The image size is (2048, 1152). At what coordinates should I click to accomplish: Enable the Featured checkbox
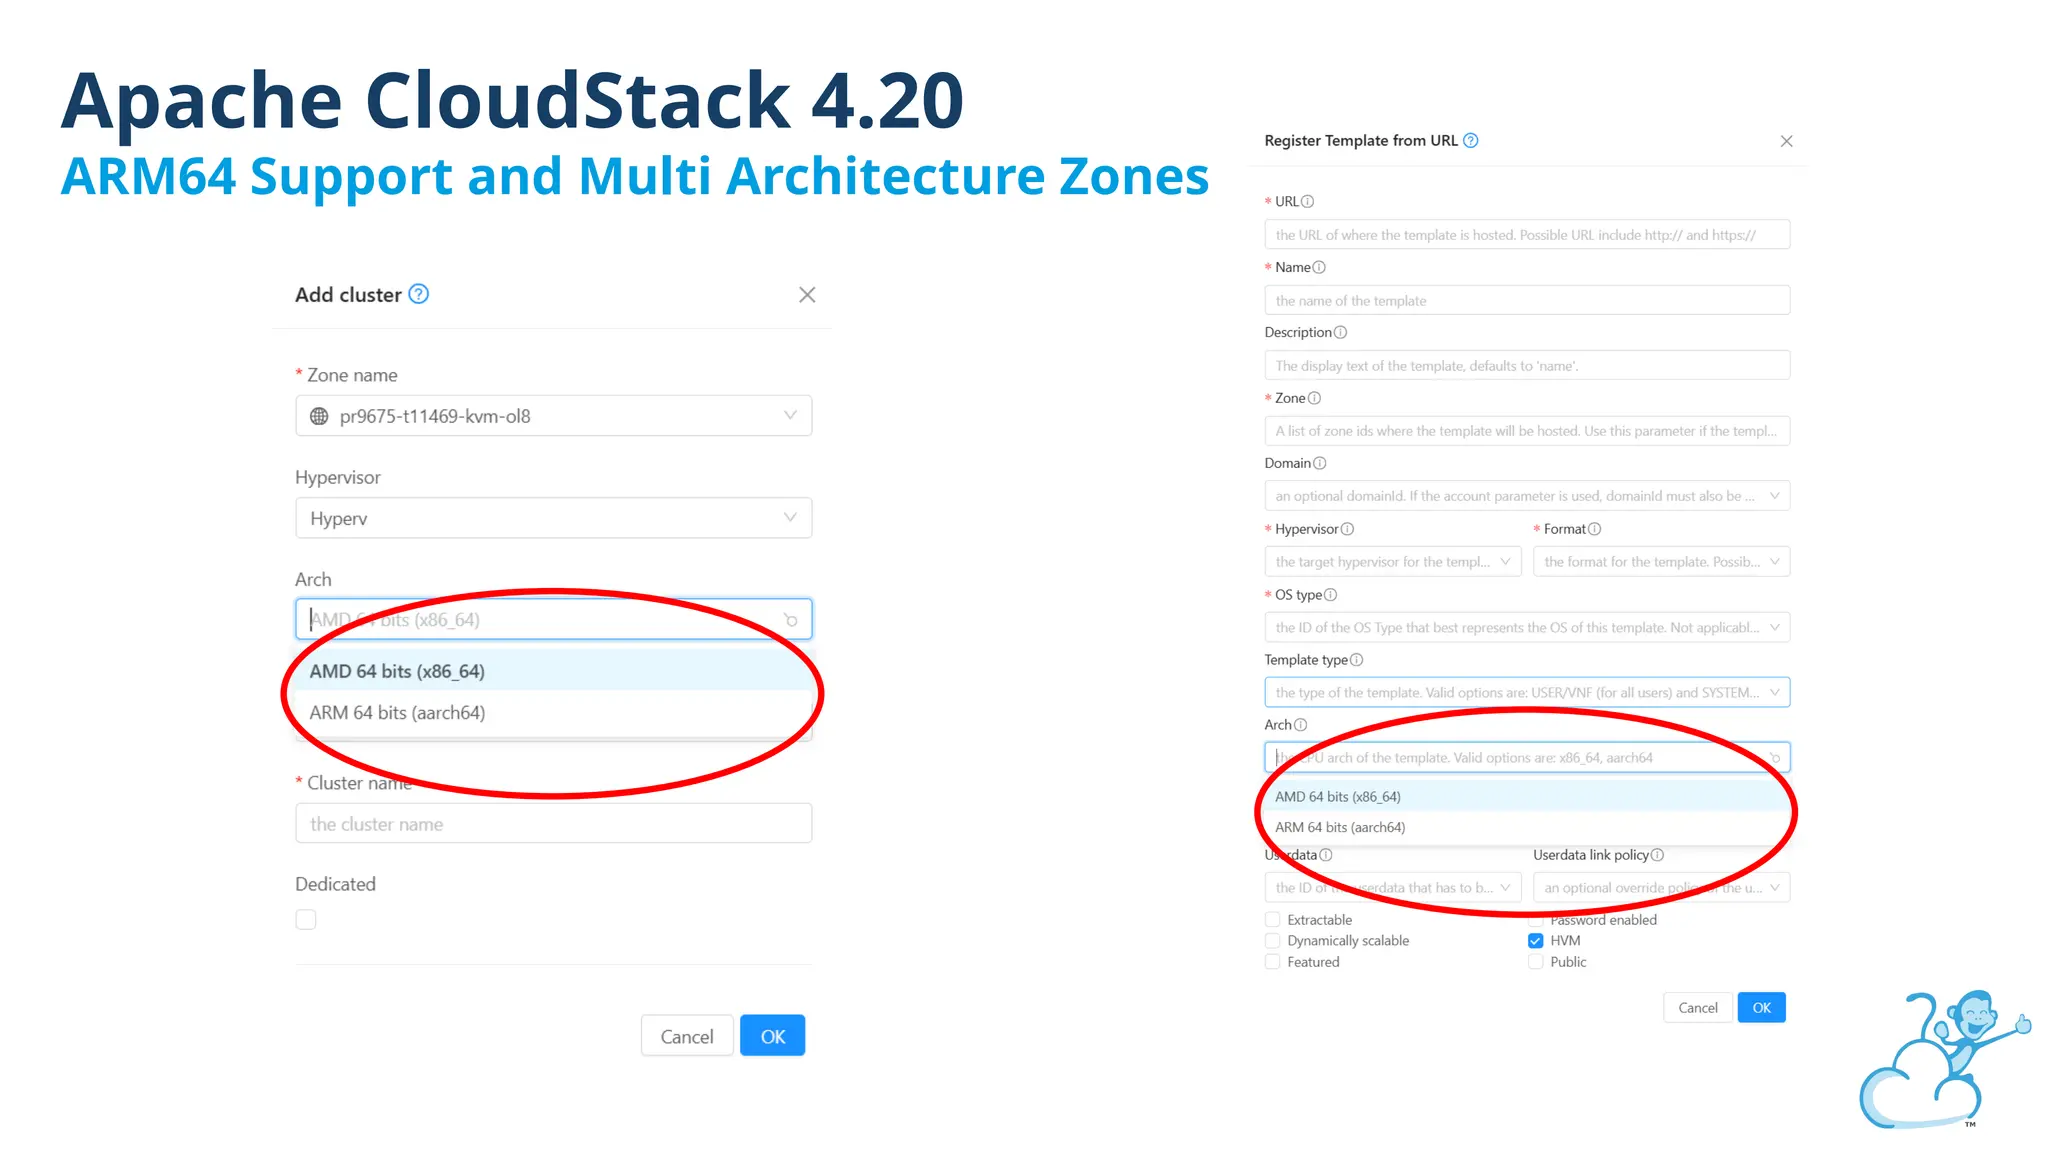pyautogui.click(x=1272, y=962)
